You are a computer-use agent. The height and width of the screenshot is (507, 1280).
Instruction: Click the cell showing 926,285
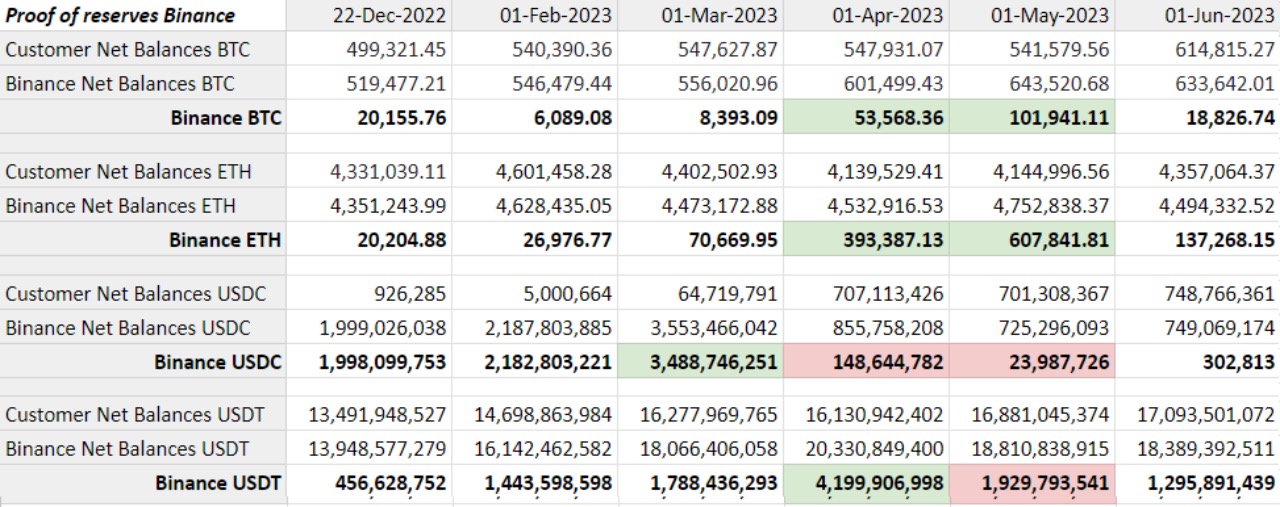click(x=368, y=294)
